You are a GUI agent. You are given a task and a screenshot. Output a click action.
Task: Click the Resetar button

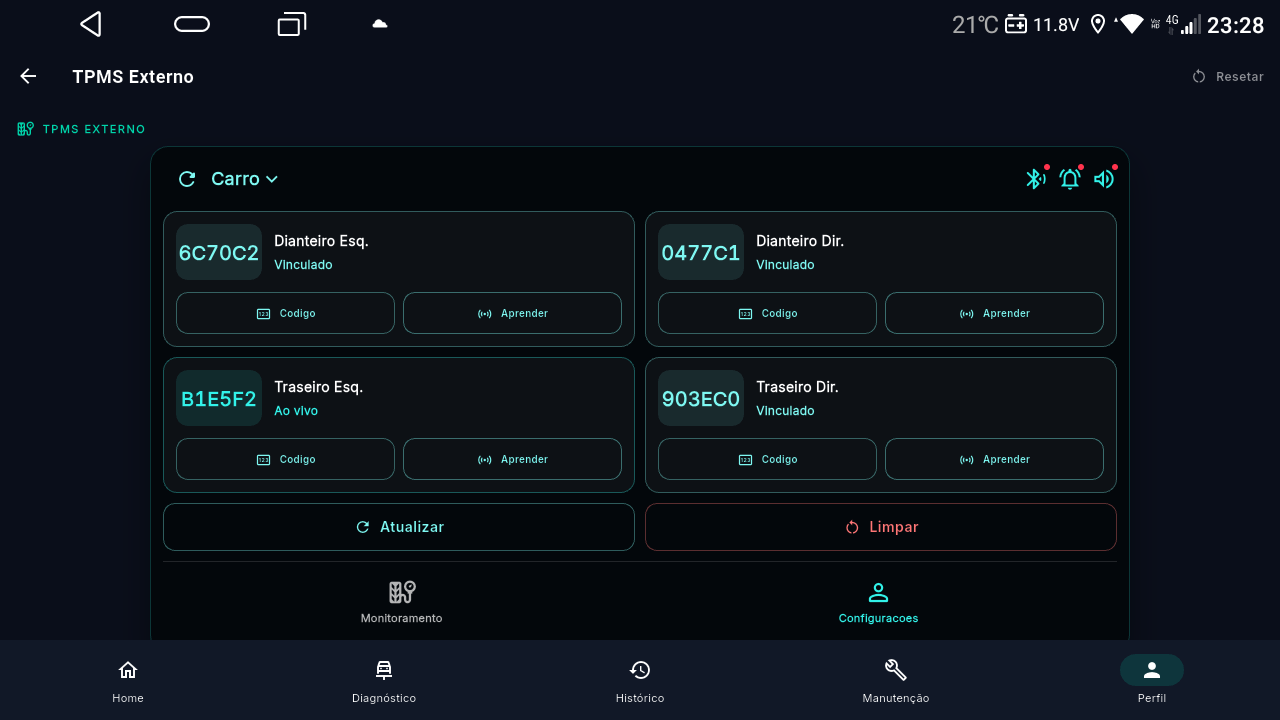(x=1228, y=77)
